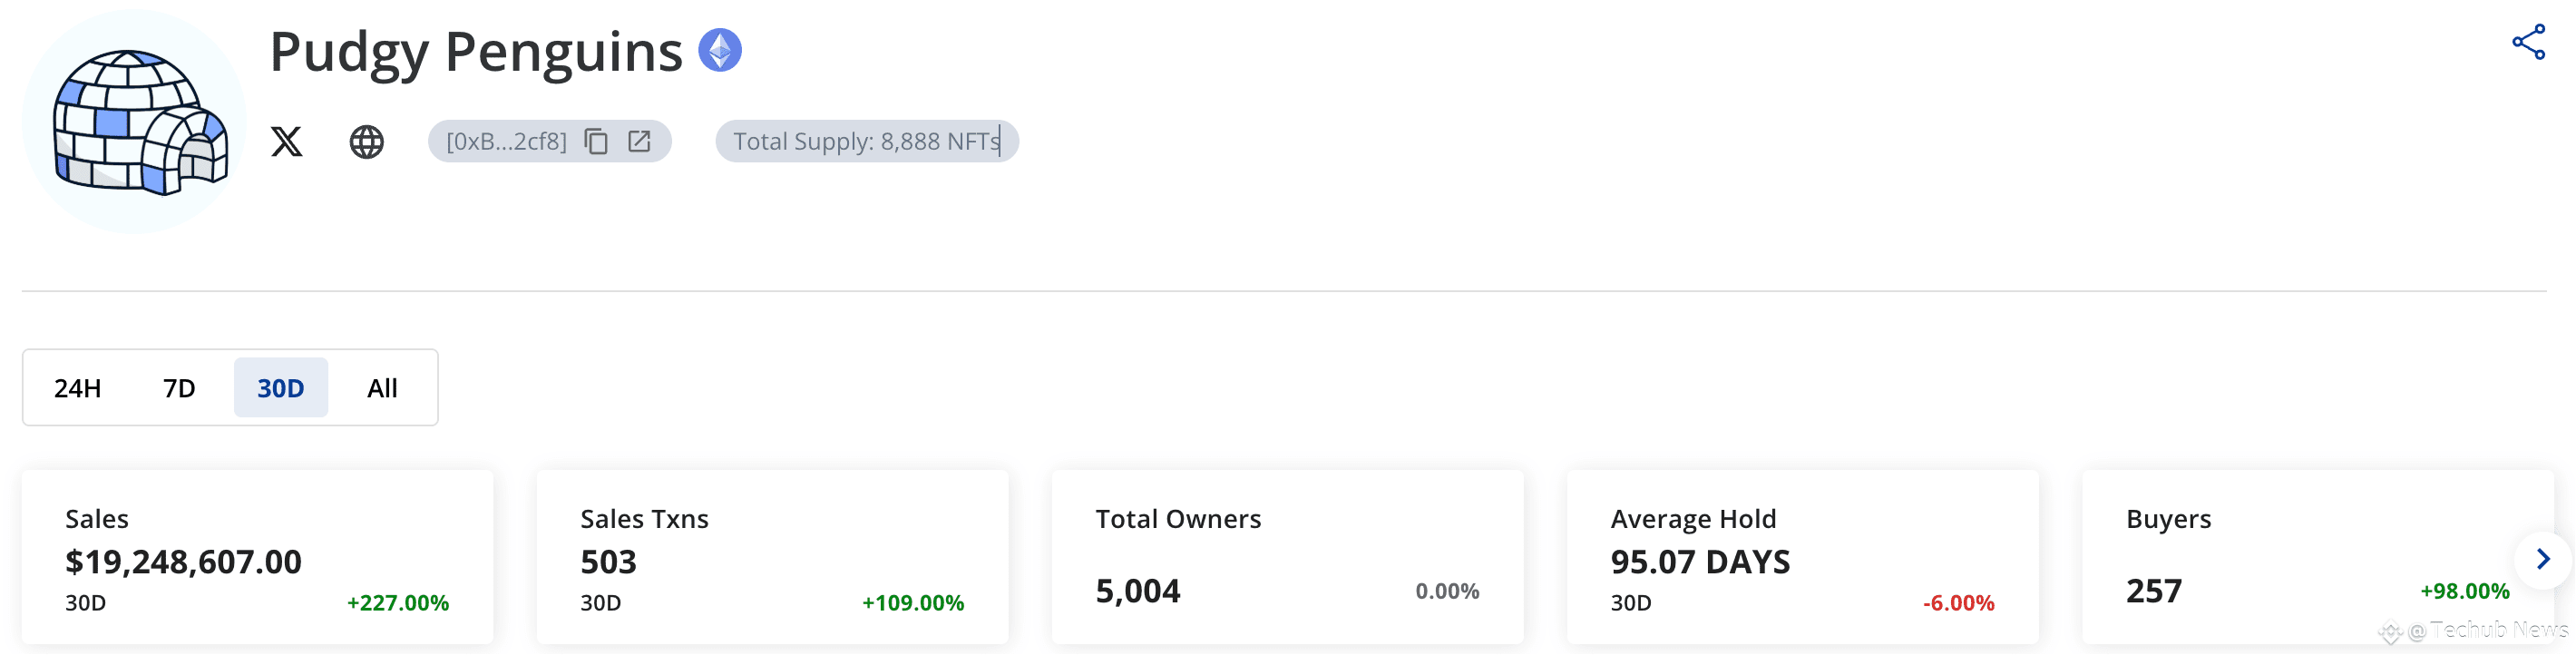The width and height of the screenshot is (2576, 655).
Task: Click the Techhub News watermark logo
Action: (2390, 631)
